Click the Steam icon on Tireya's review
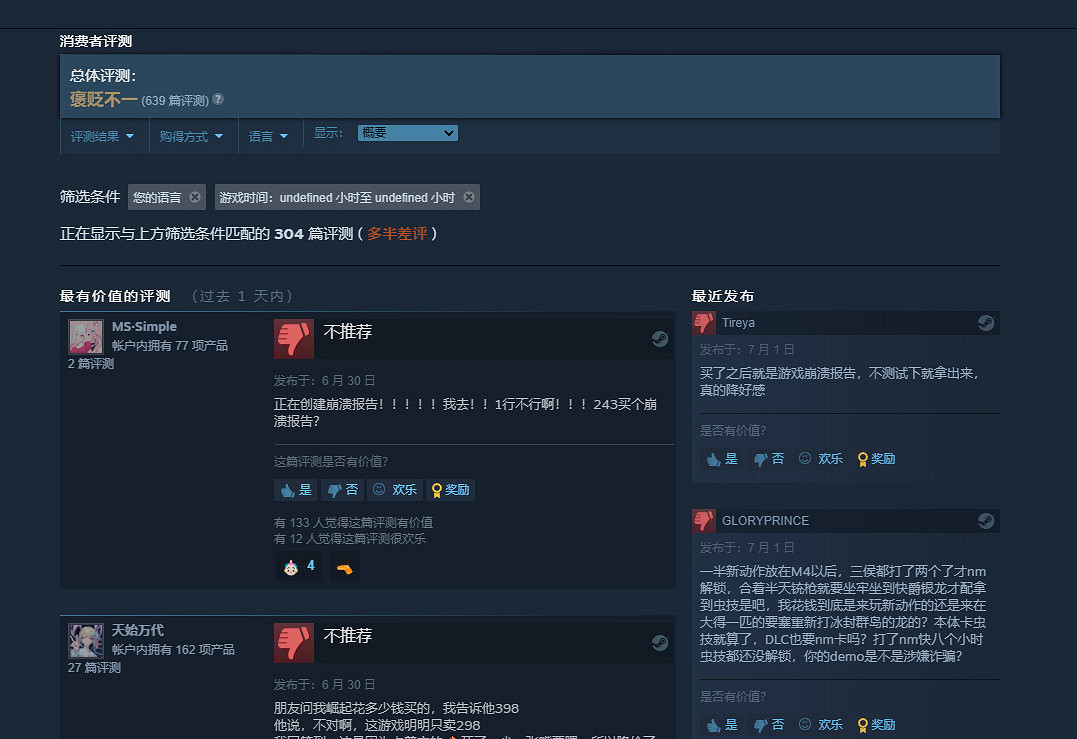The width and height of the screenshot is (1077, 739). (986, 322)
